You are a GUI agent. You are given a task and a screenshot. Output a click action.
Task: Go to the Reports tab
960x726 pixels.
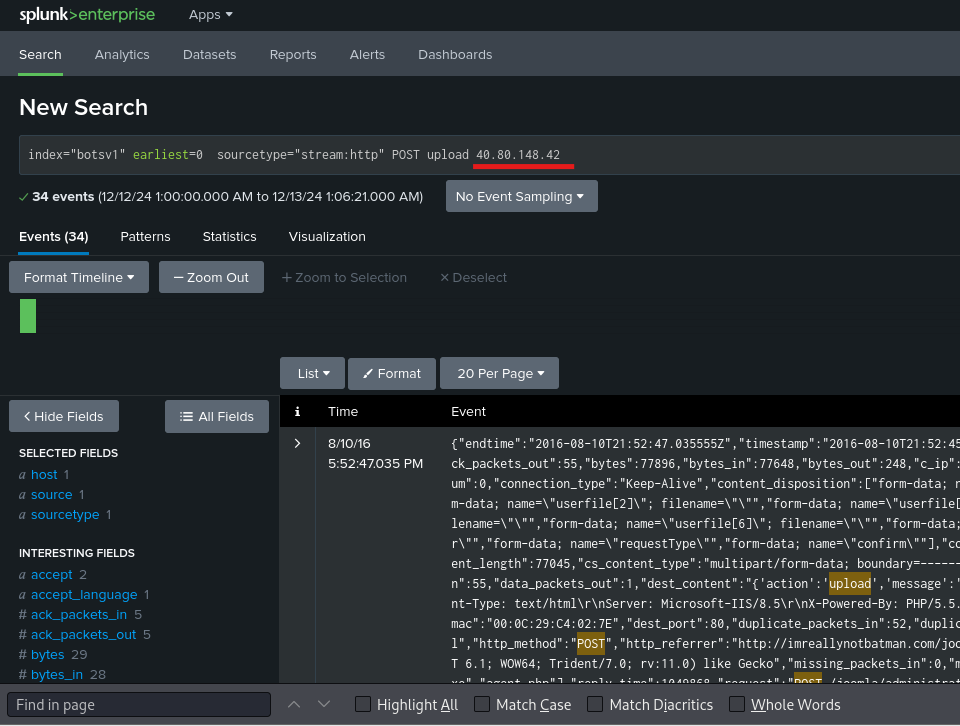click(293, 54)
